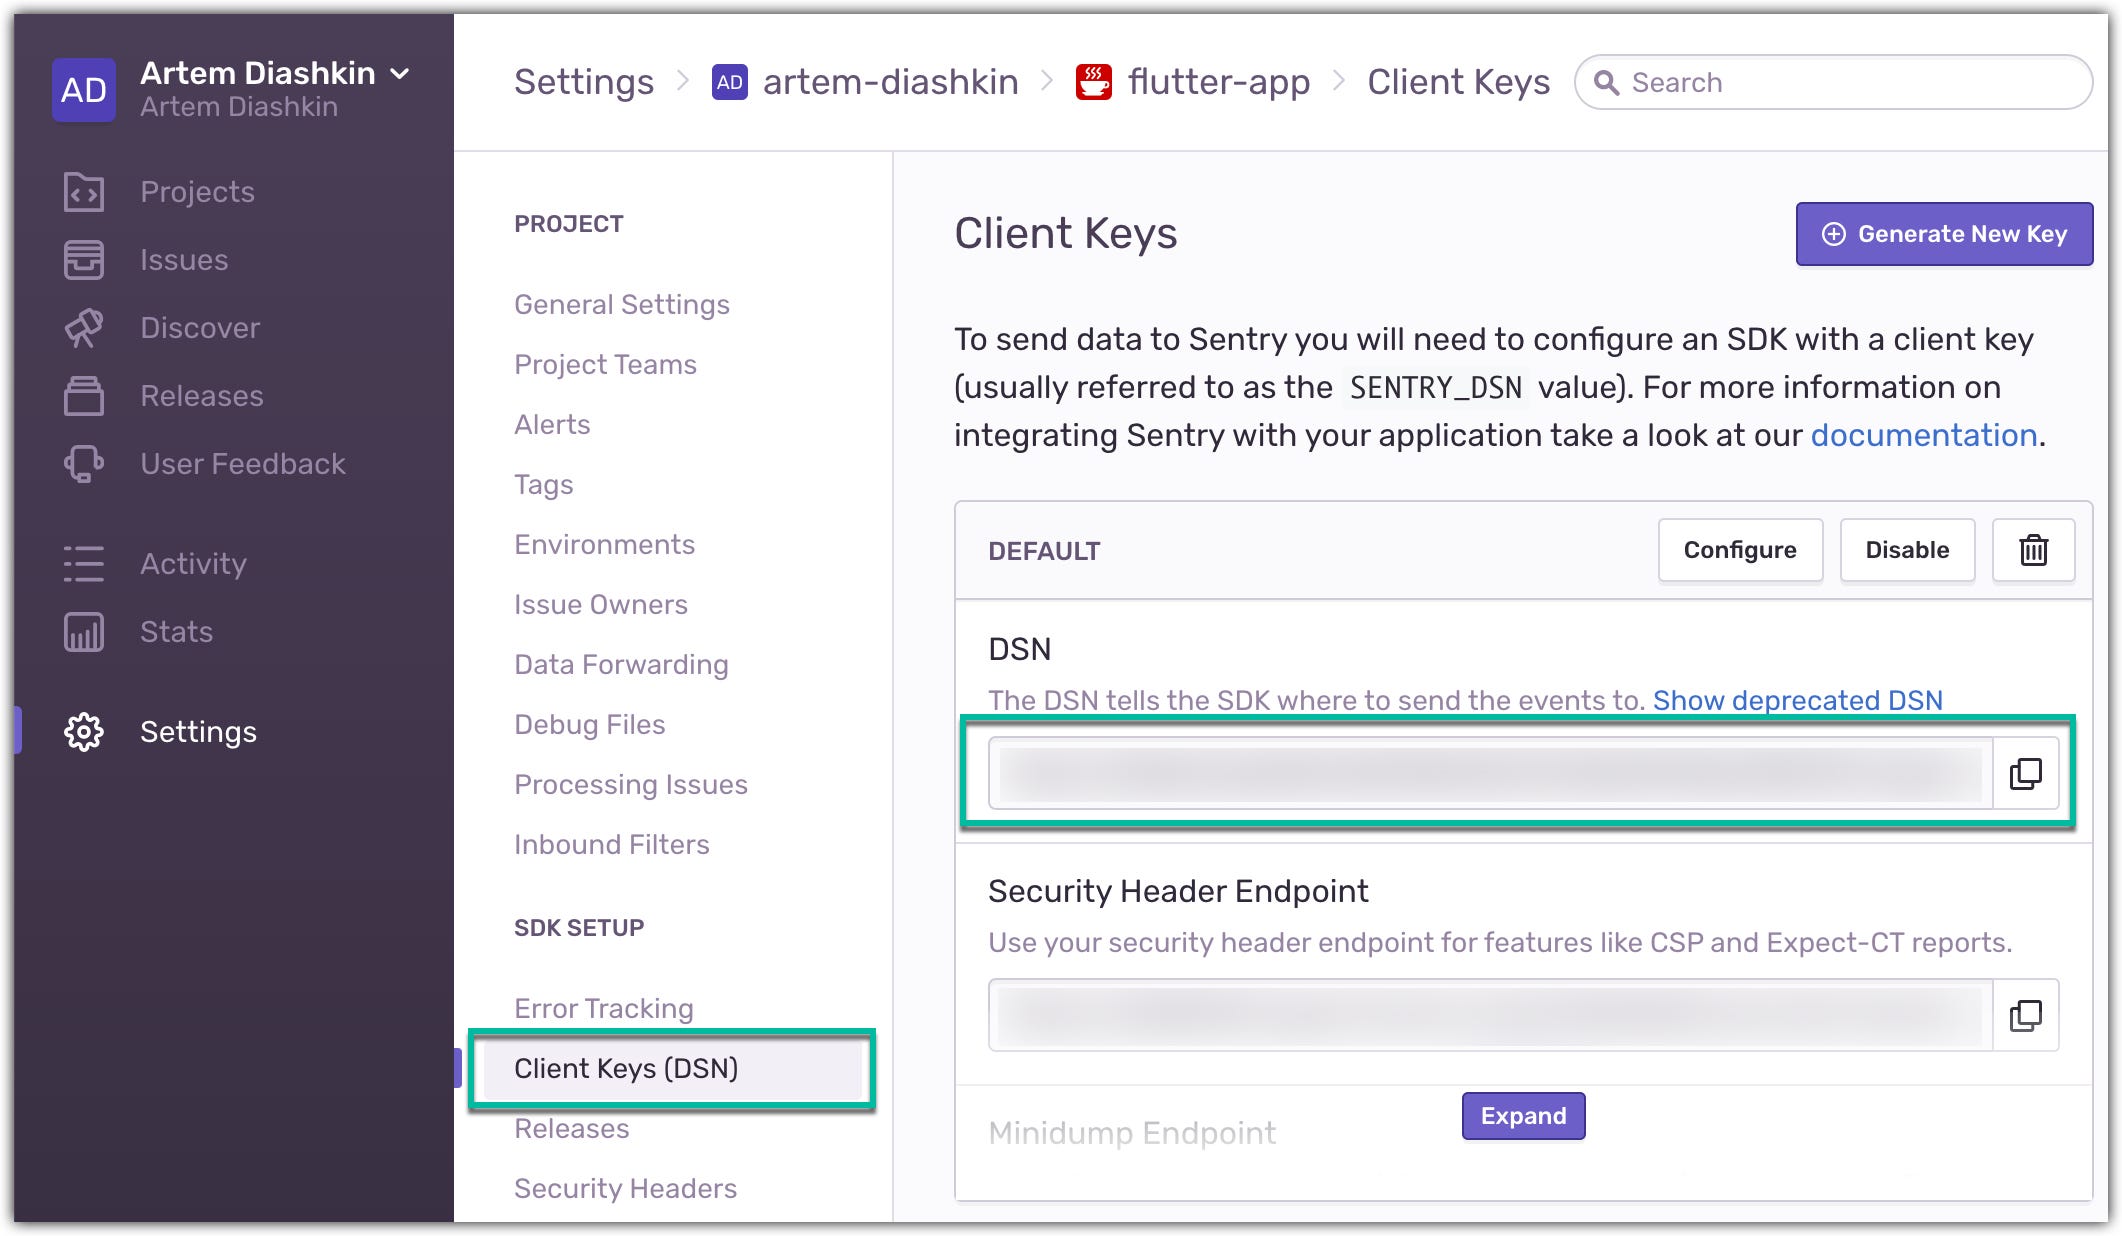
Task: Open the Stats chart icon
Action: (x=84, y=632)
